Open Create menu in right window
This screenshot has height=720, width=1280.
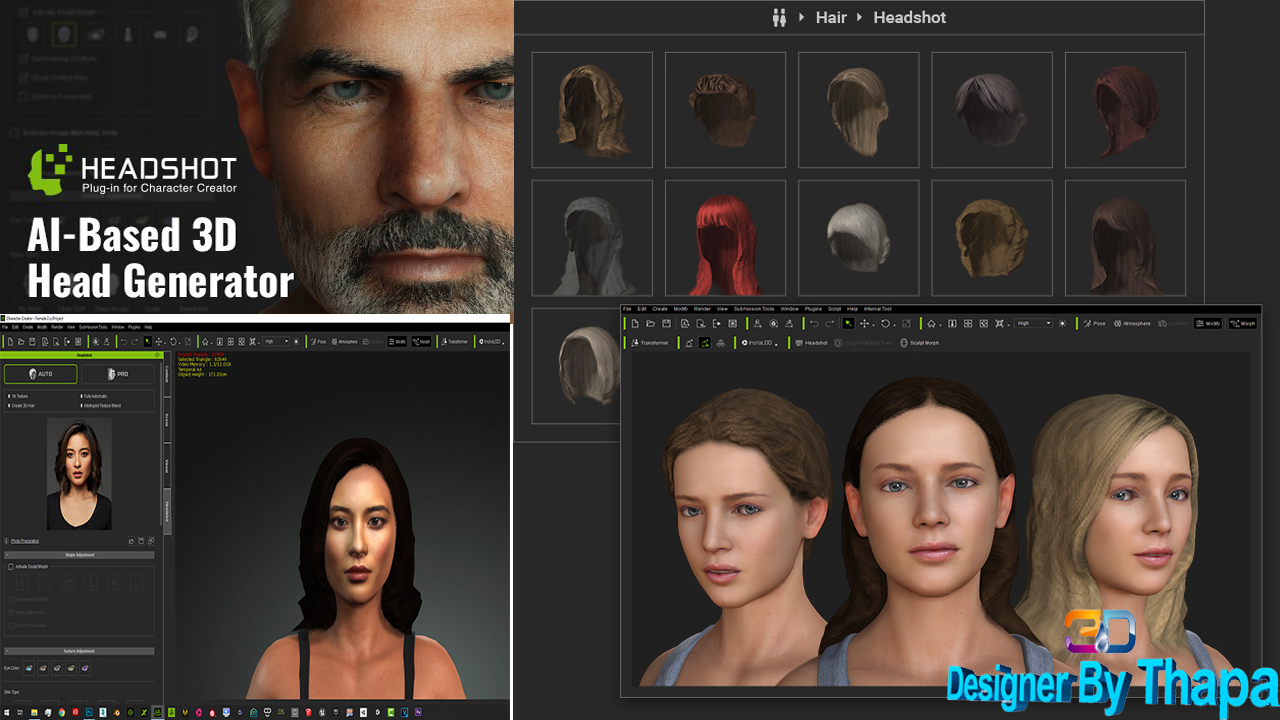point(660,308)
